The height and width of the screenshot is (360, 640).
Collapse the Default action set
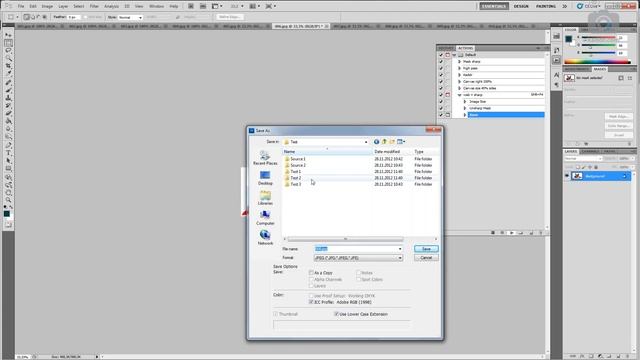click(454, 55)
